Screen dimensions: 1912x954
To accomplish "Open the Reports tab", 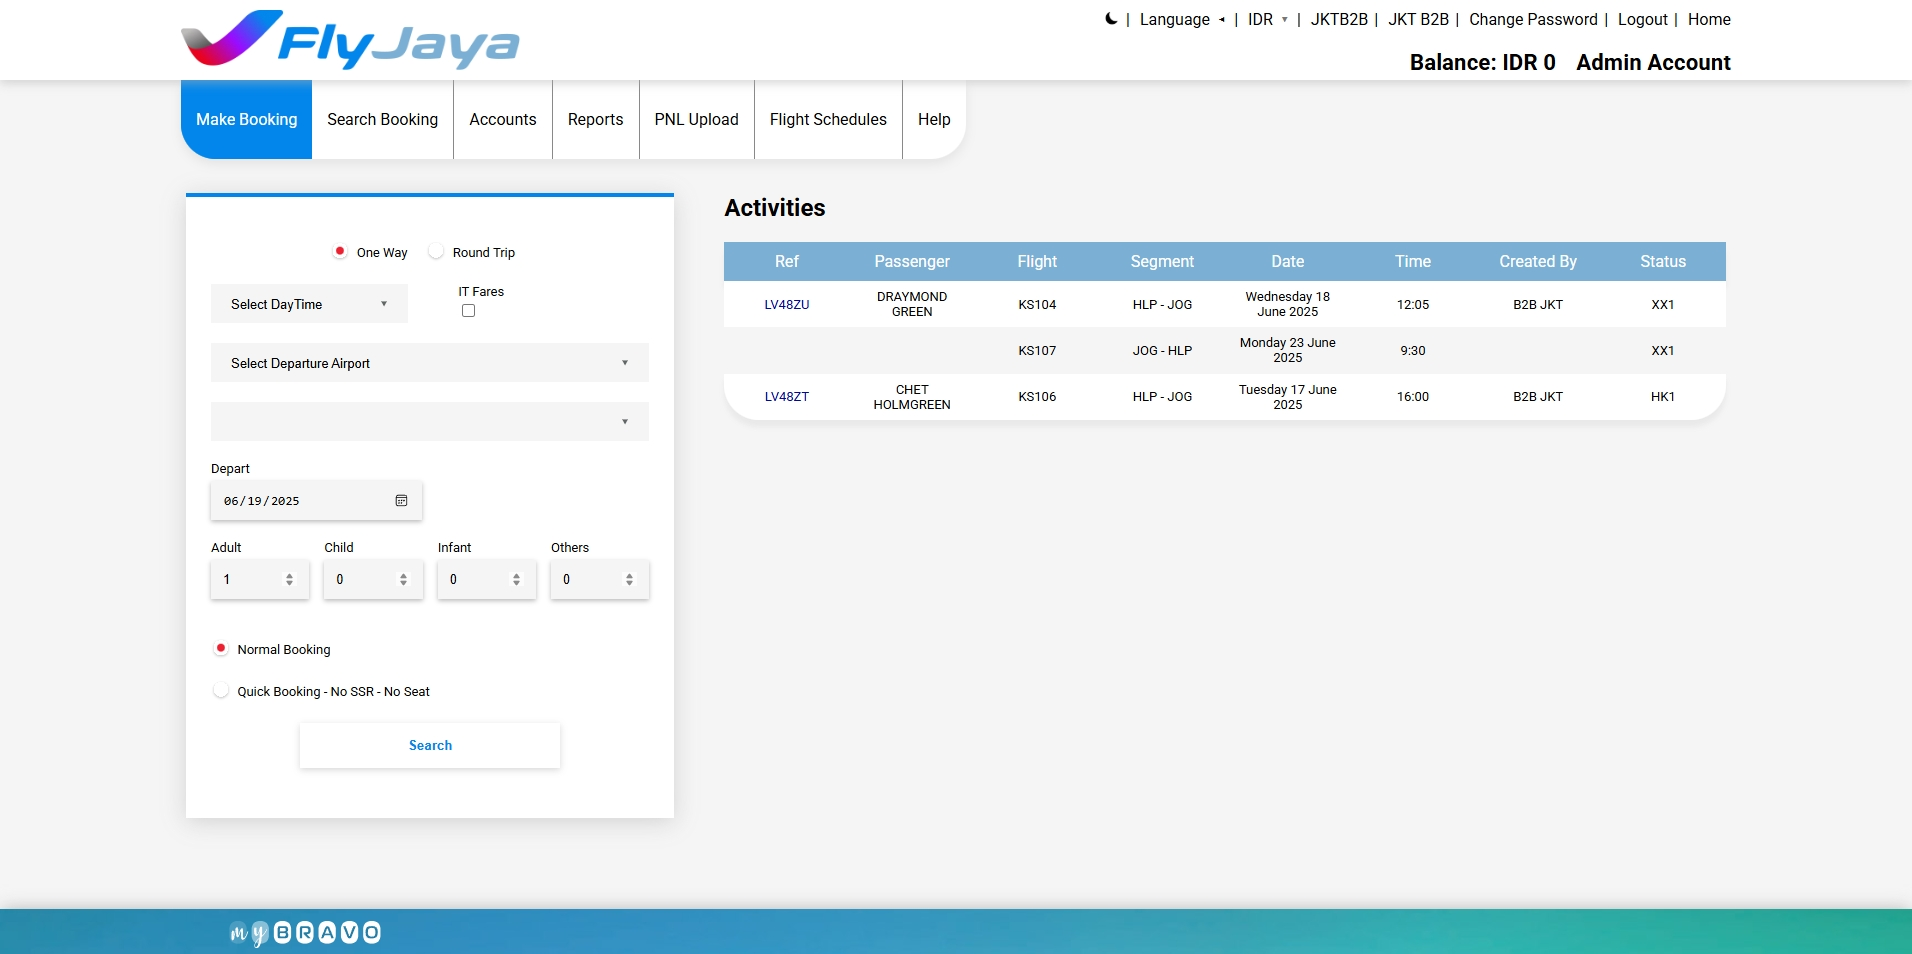I will [x=596, y=120].
